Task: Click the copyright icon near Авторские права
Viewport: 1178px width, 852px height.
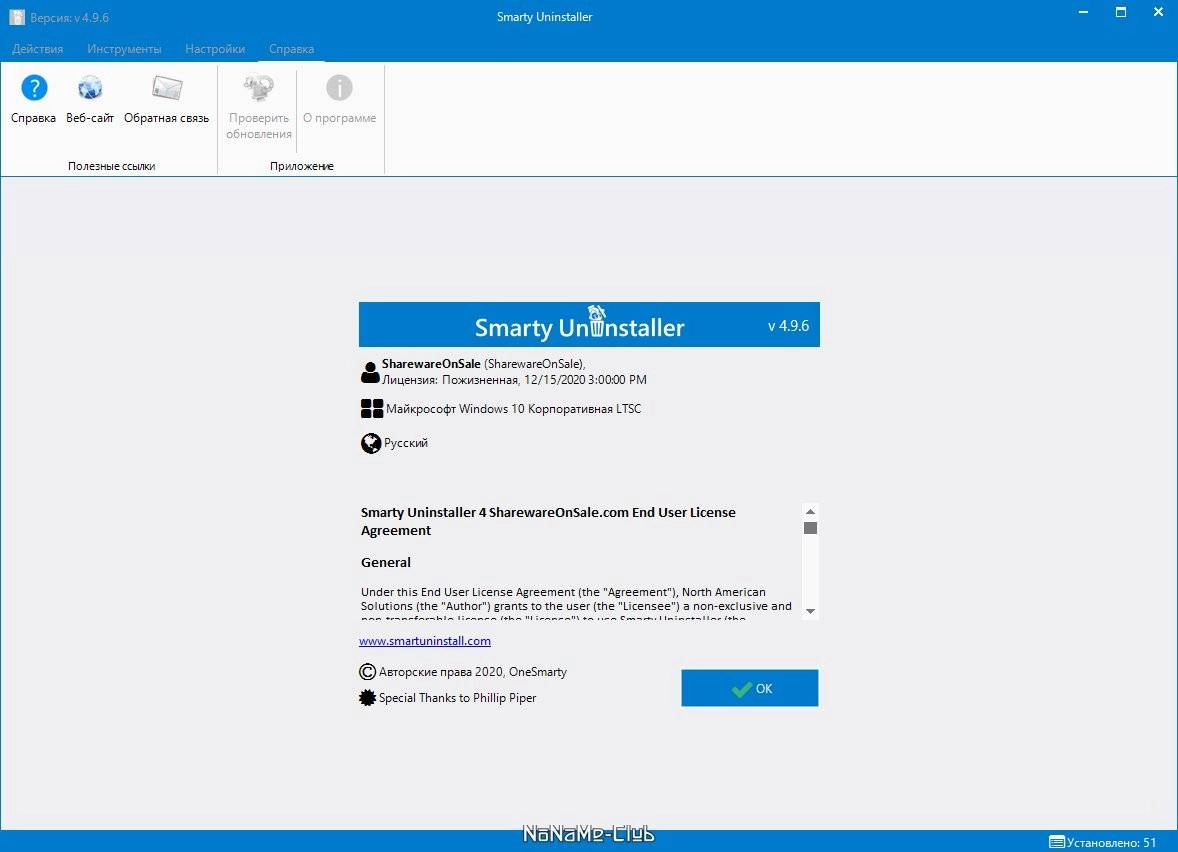Action: [367, 672]
